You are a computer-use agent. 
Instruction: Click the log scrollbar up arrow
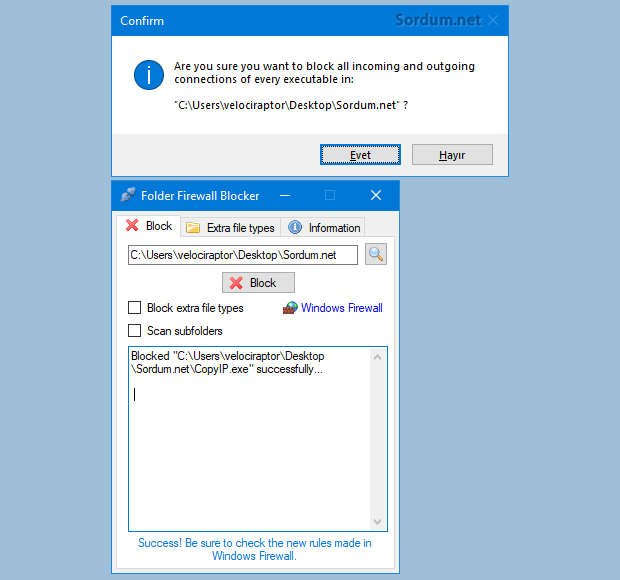[x=378, y=357]
